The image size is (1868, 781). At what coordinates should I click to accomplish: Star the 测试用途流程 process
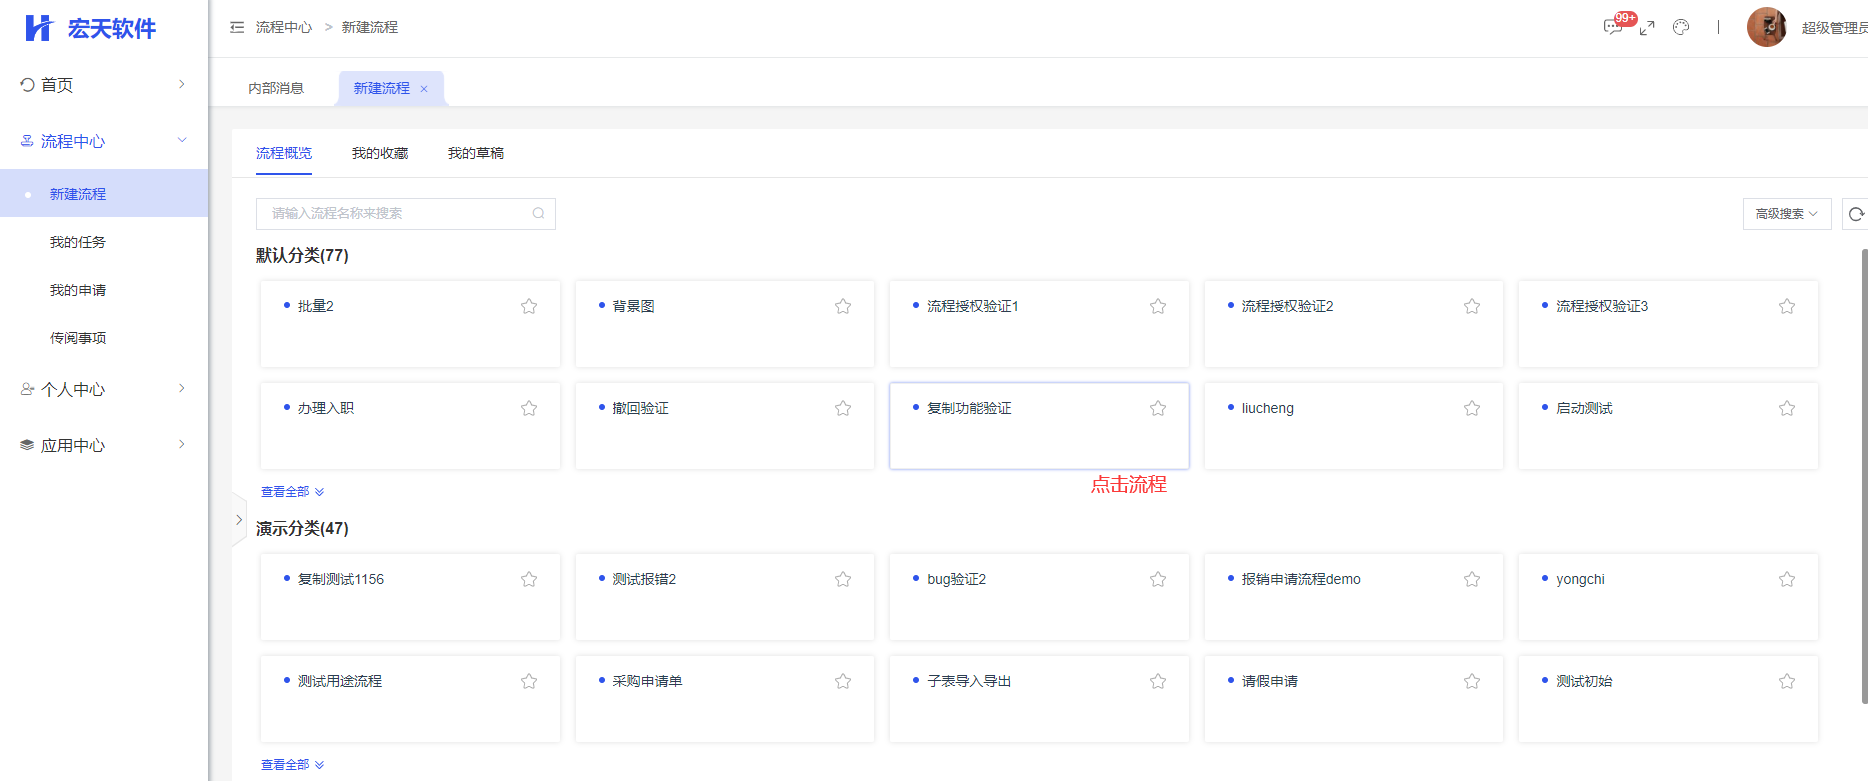(529, 681)
